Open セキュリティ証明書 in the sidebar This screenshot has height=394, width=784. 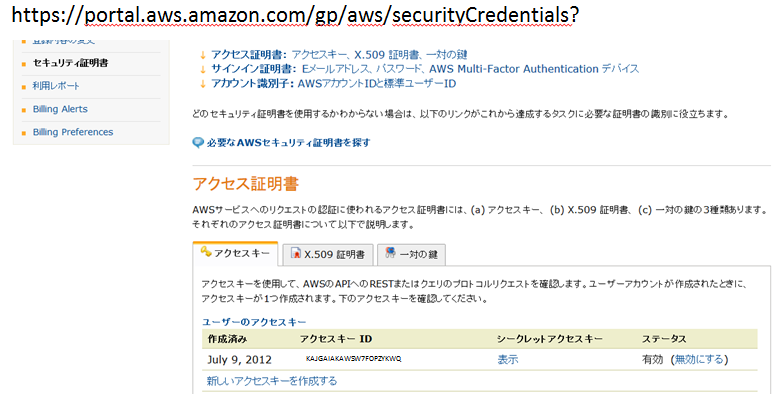click(70, 63)
